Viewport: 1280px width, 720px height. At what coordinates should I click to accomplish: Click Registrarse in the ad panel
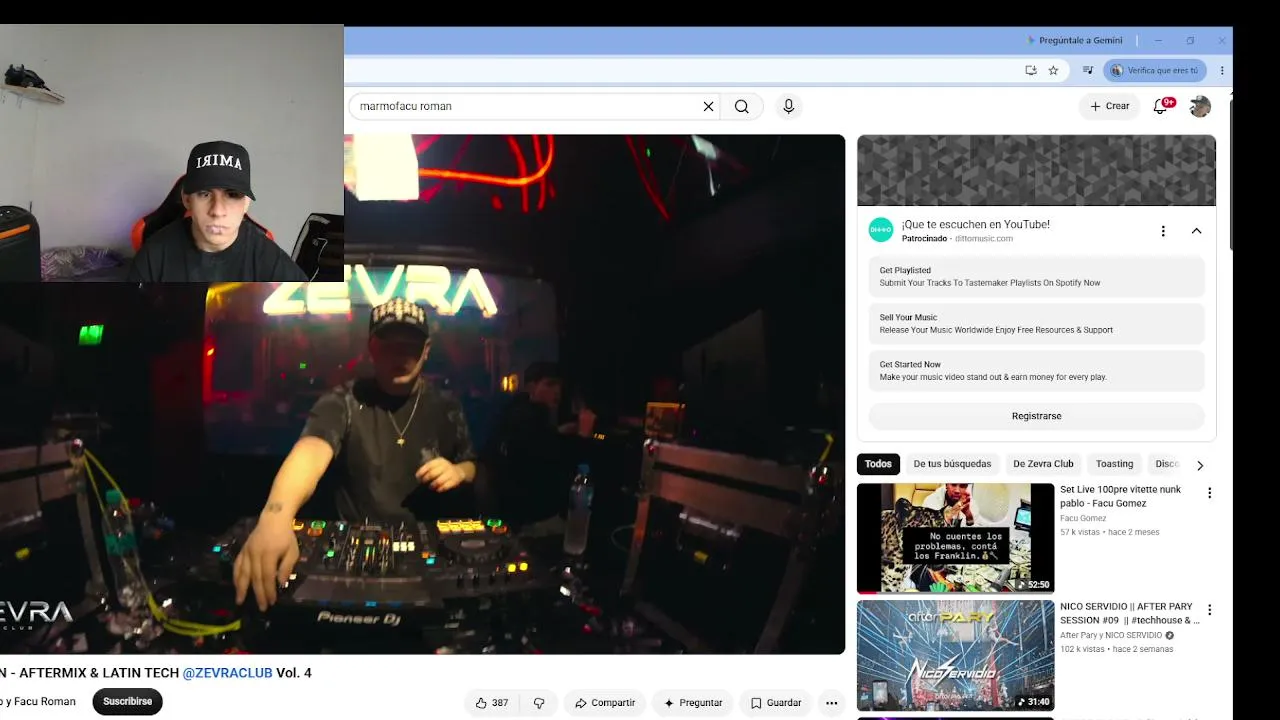tap(1036, 416)
